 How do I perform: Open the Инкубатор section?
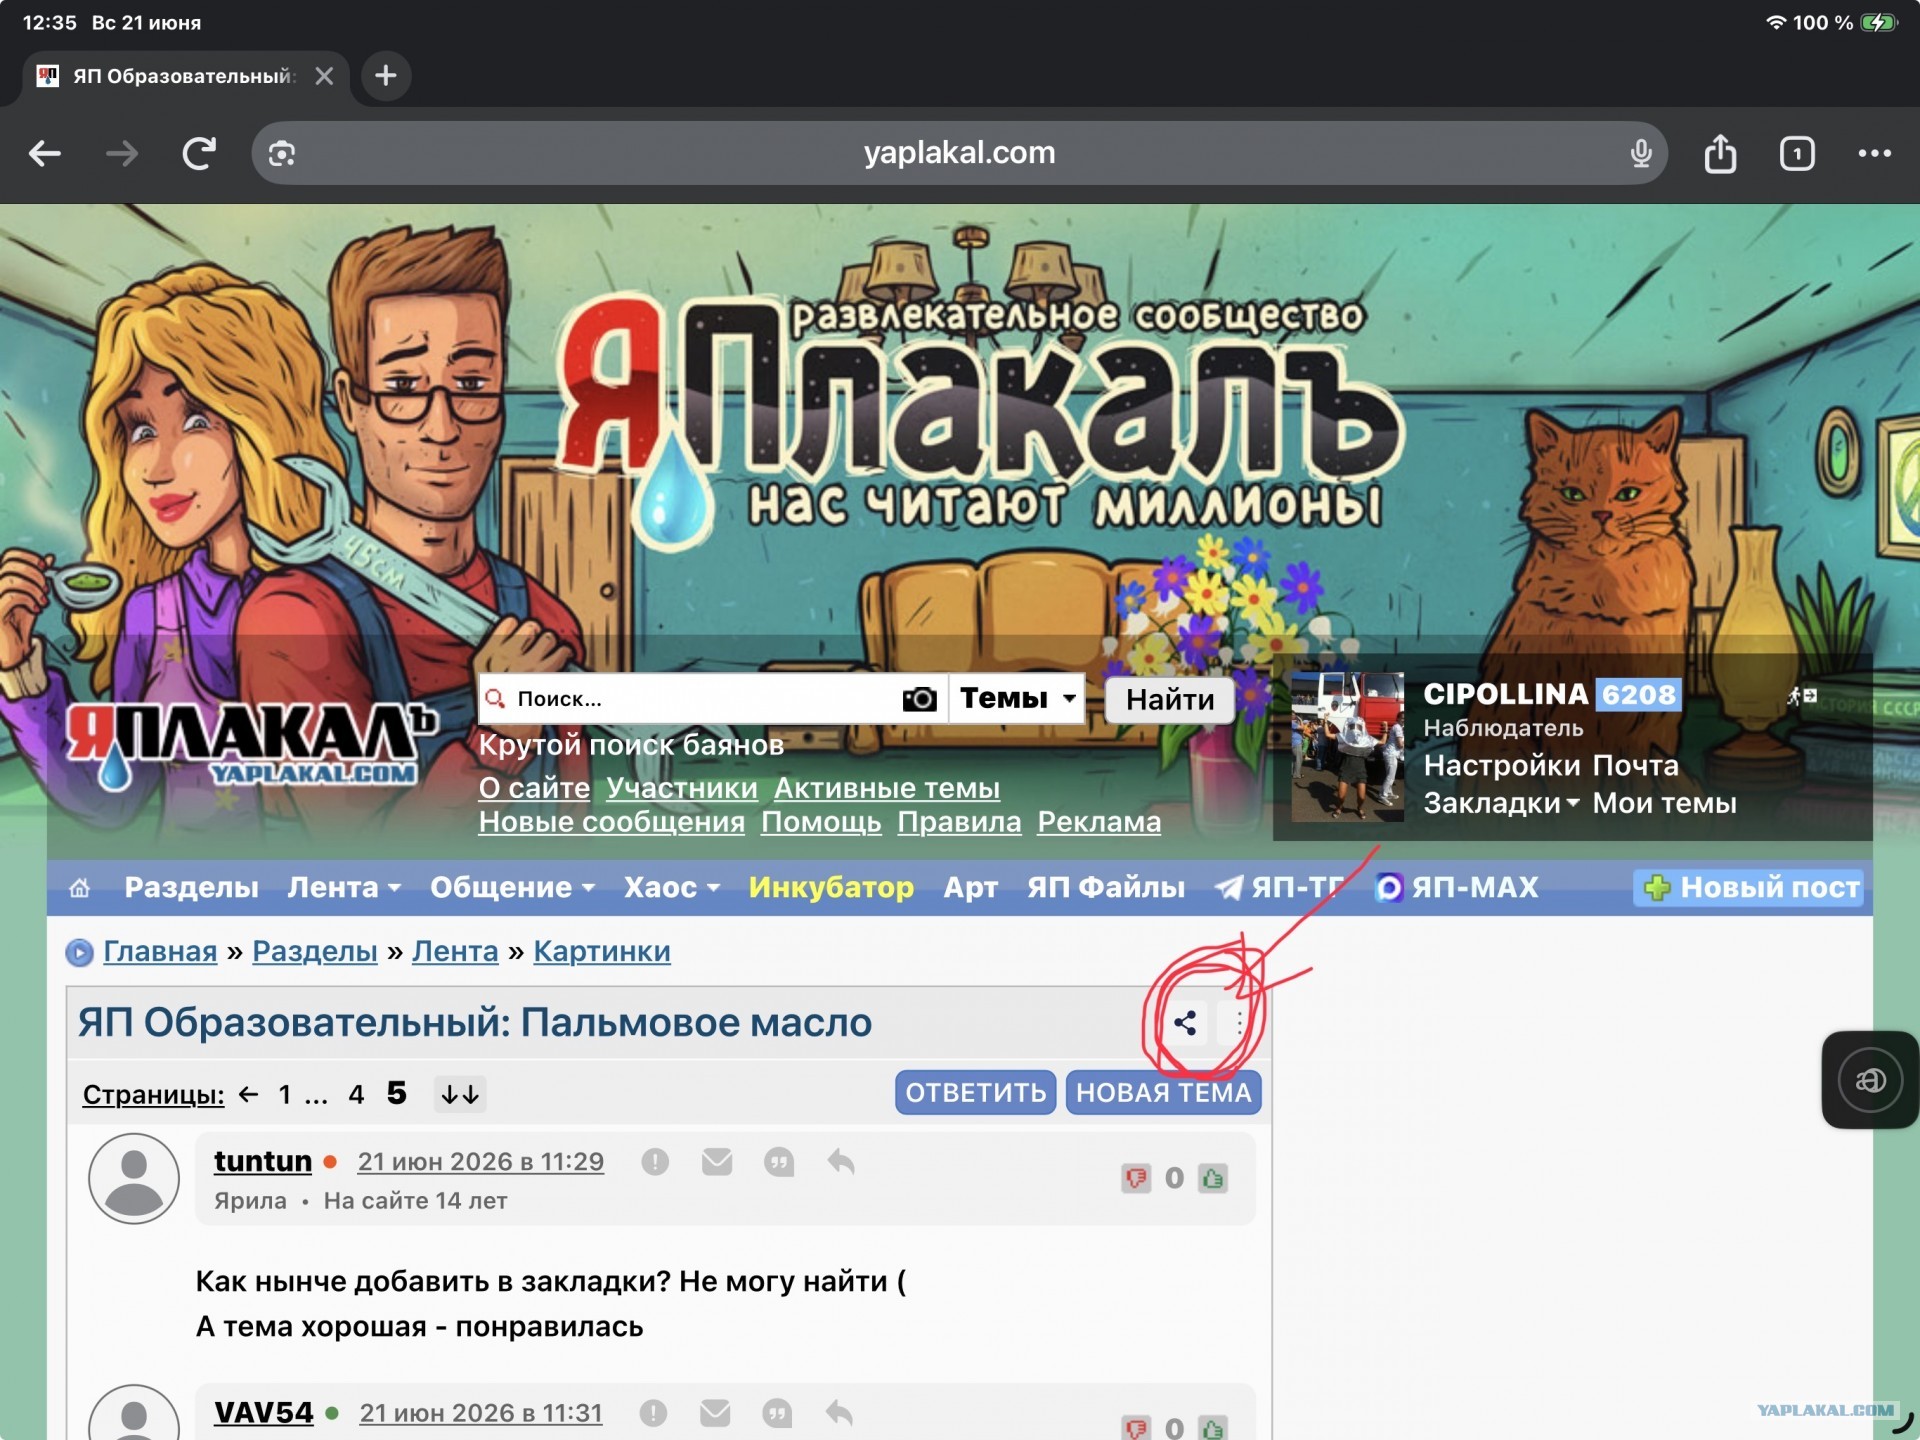click(x=831, y=887)
